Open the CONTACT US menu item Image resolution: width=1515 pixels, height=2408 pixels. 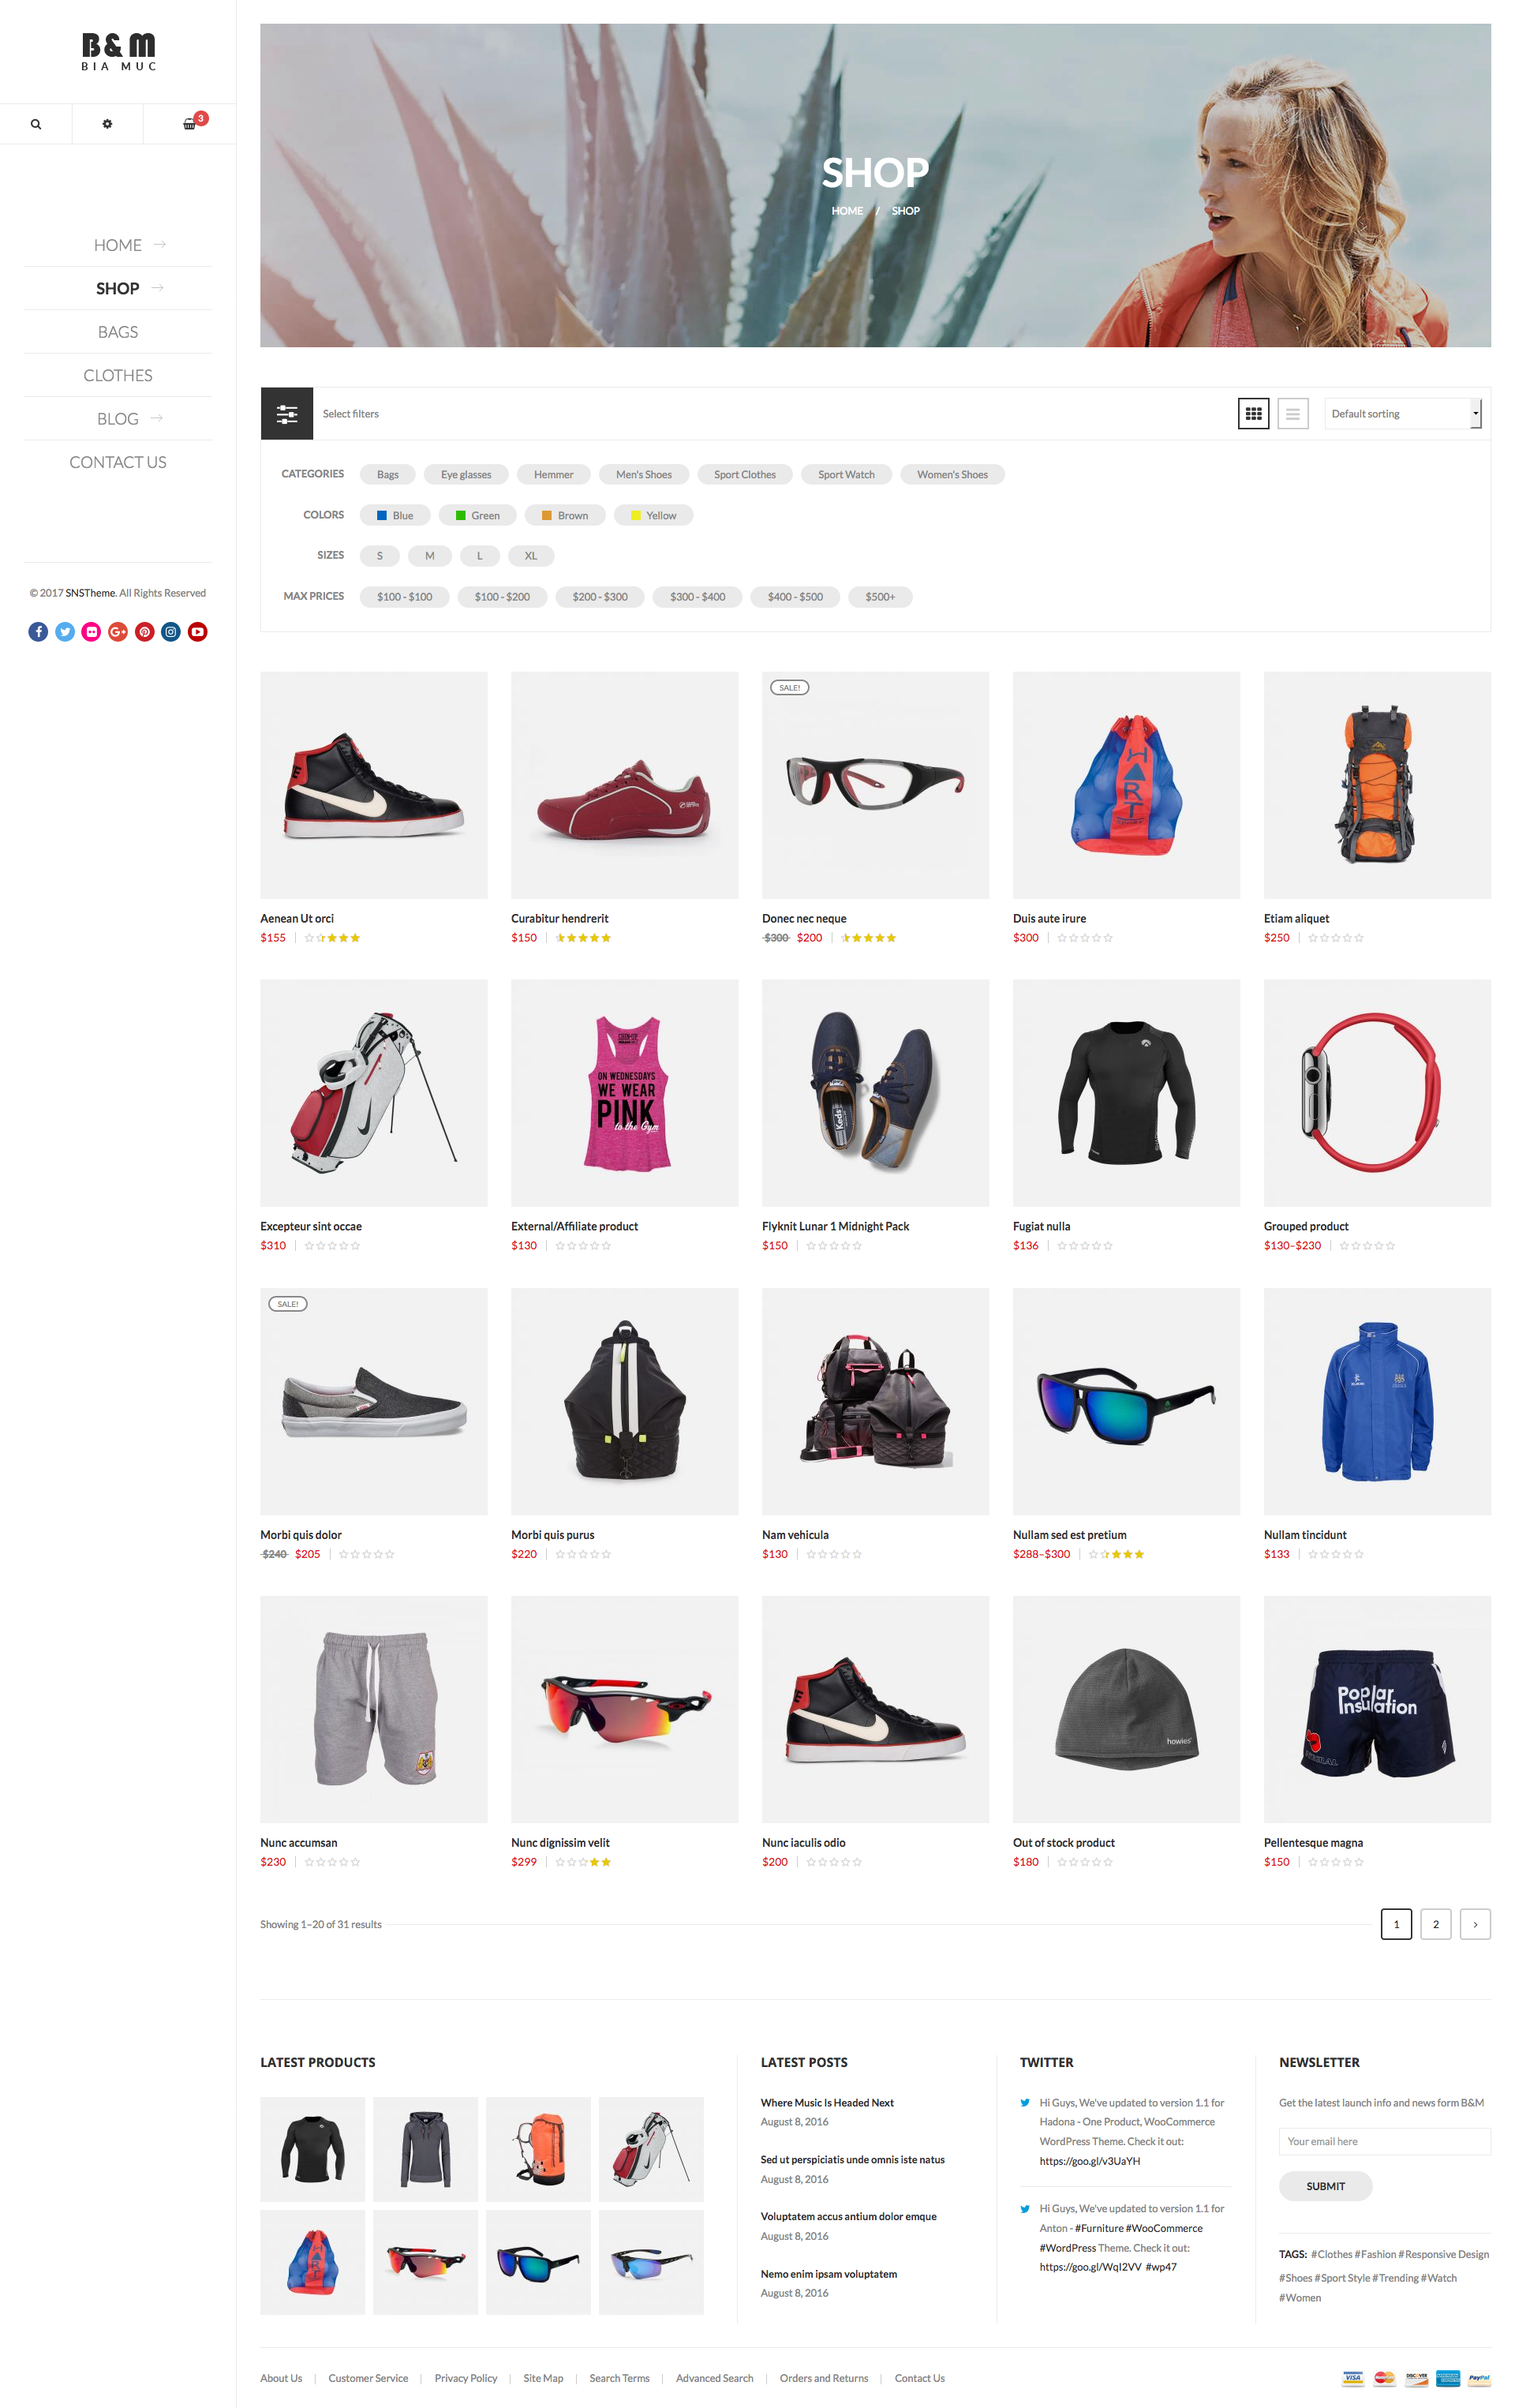118,462
